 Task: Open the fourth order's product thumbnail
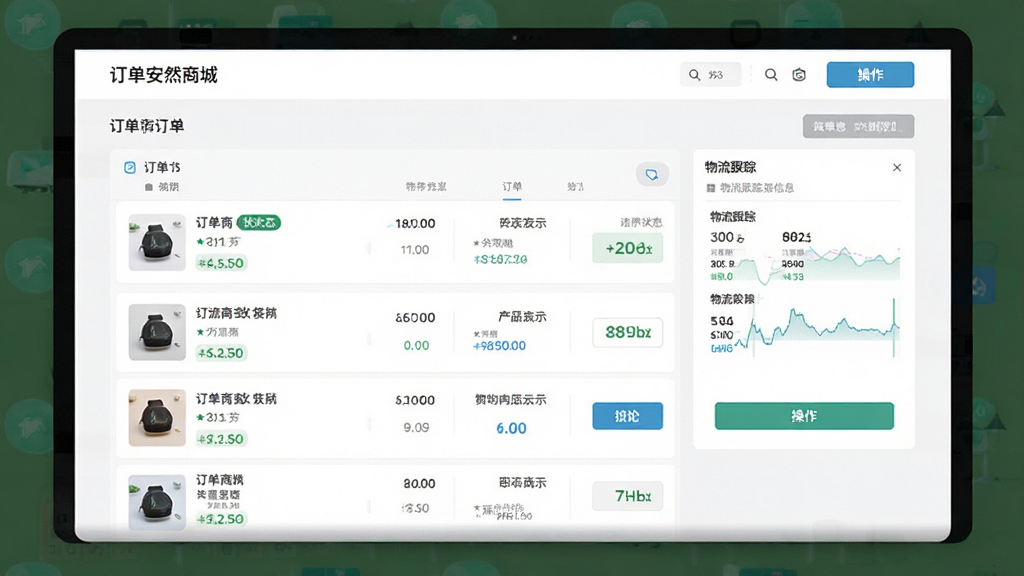[157, 502]
